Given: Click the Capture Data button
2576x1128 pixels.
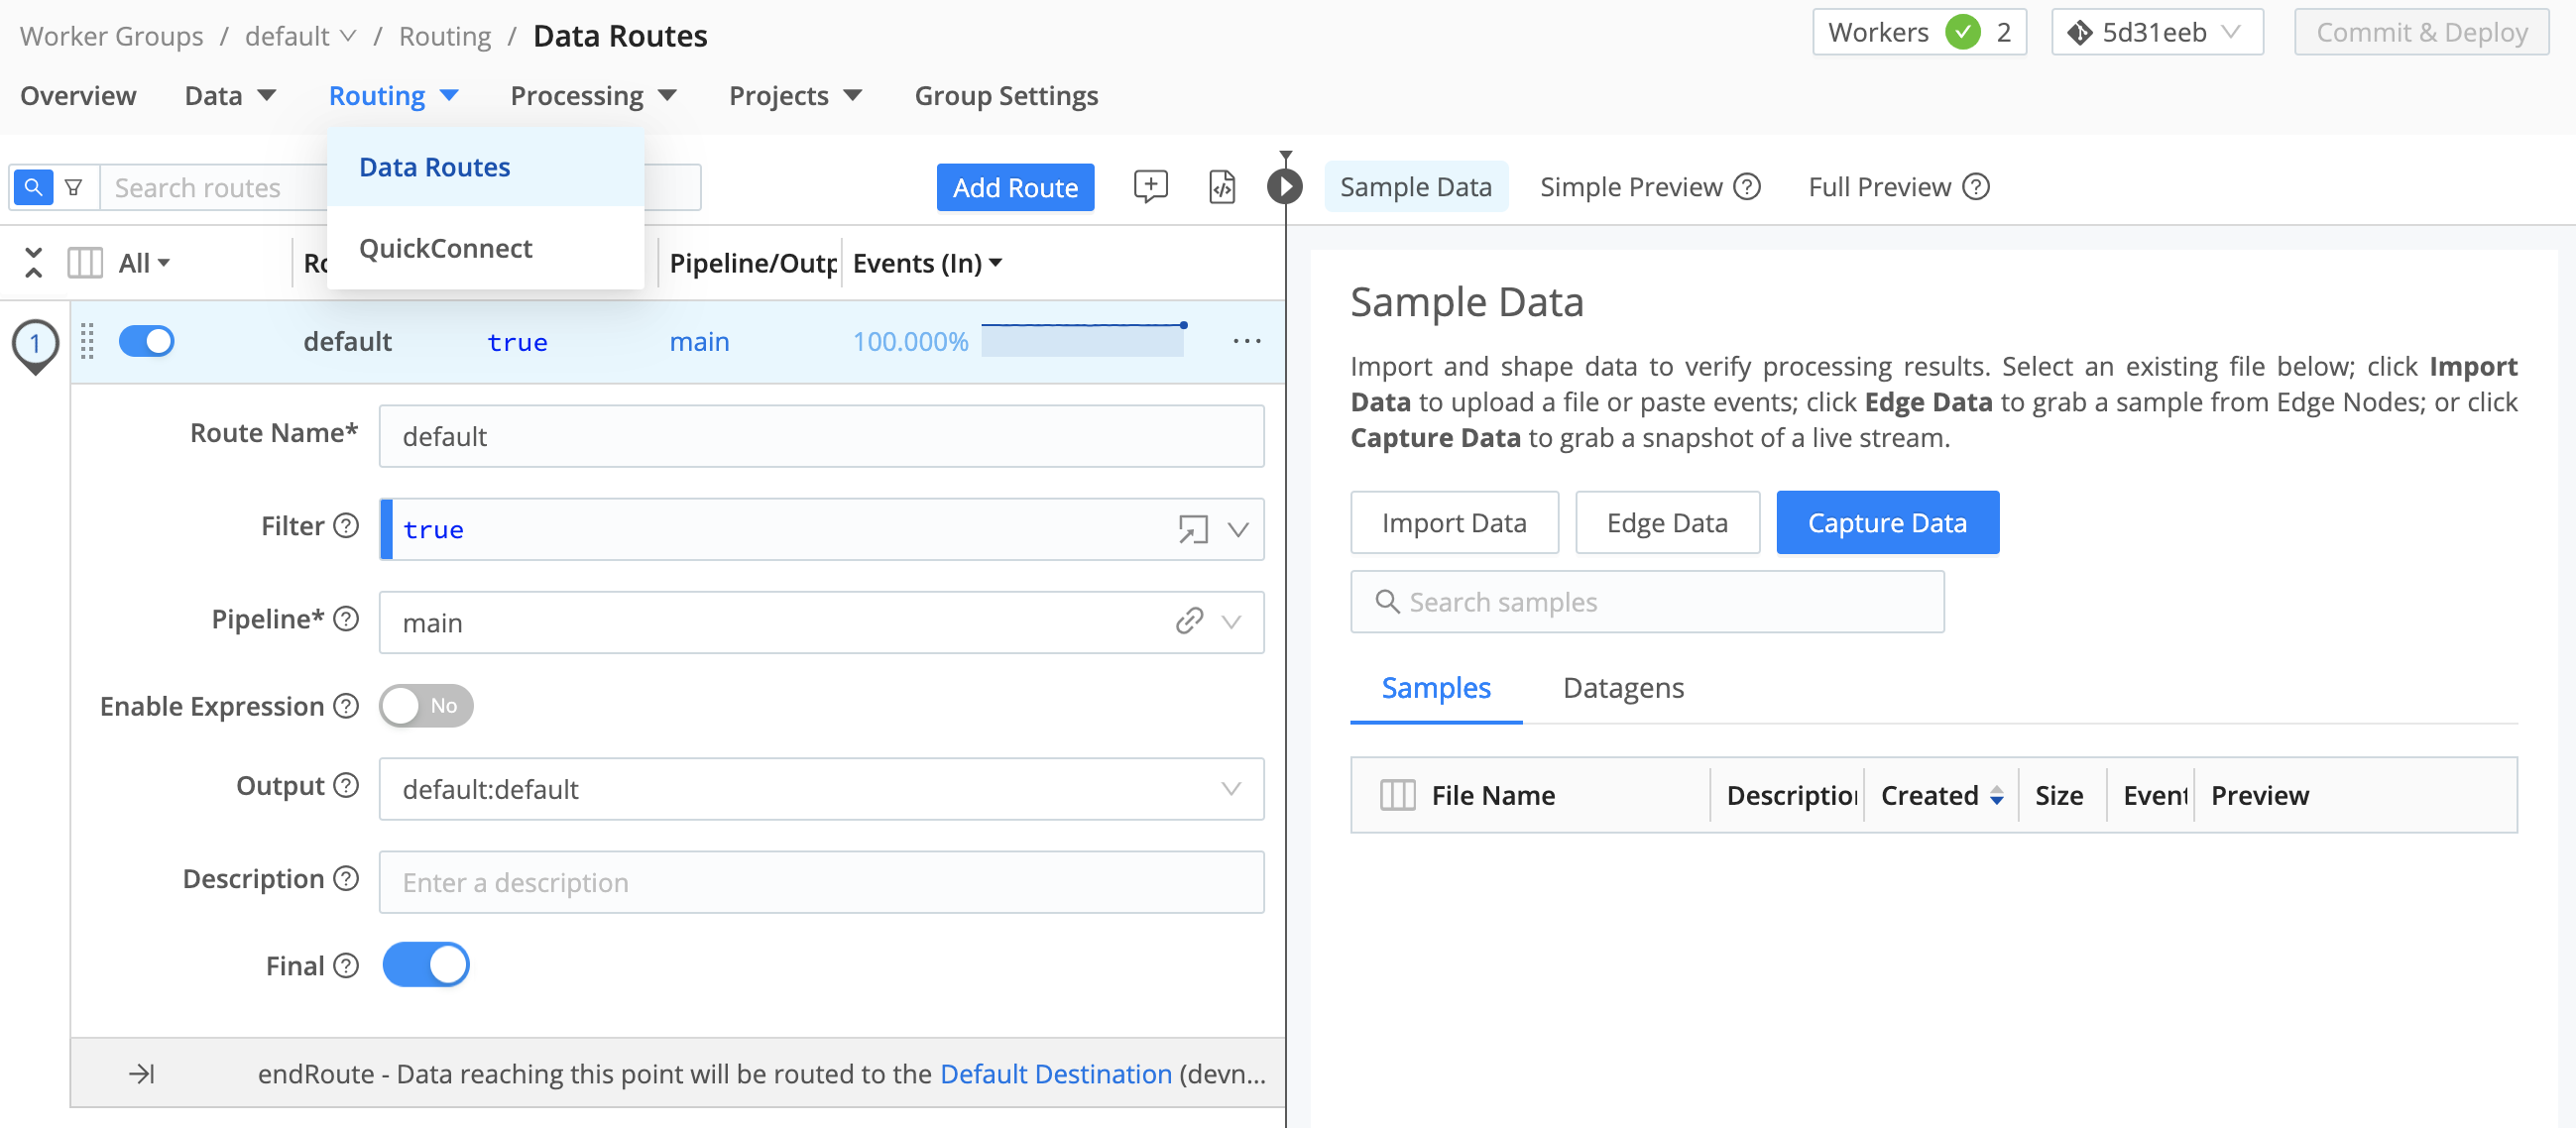Looking at the screenshot, I should [1887, 522].
